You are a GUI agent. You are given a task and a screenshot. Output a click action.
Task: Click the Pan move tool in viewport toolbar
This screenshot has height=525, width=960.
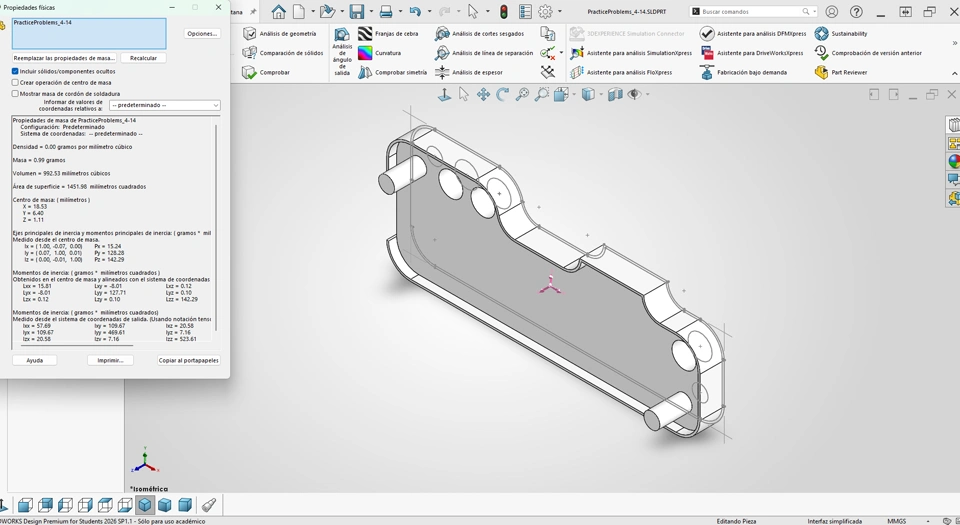[x=483, y=94]
